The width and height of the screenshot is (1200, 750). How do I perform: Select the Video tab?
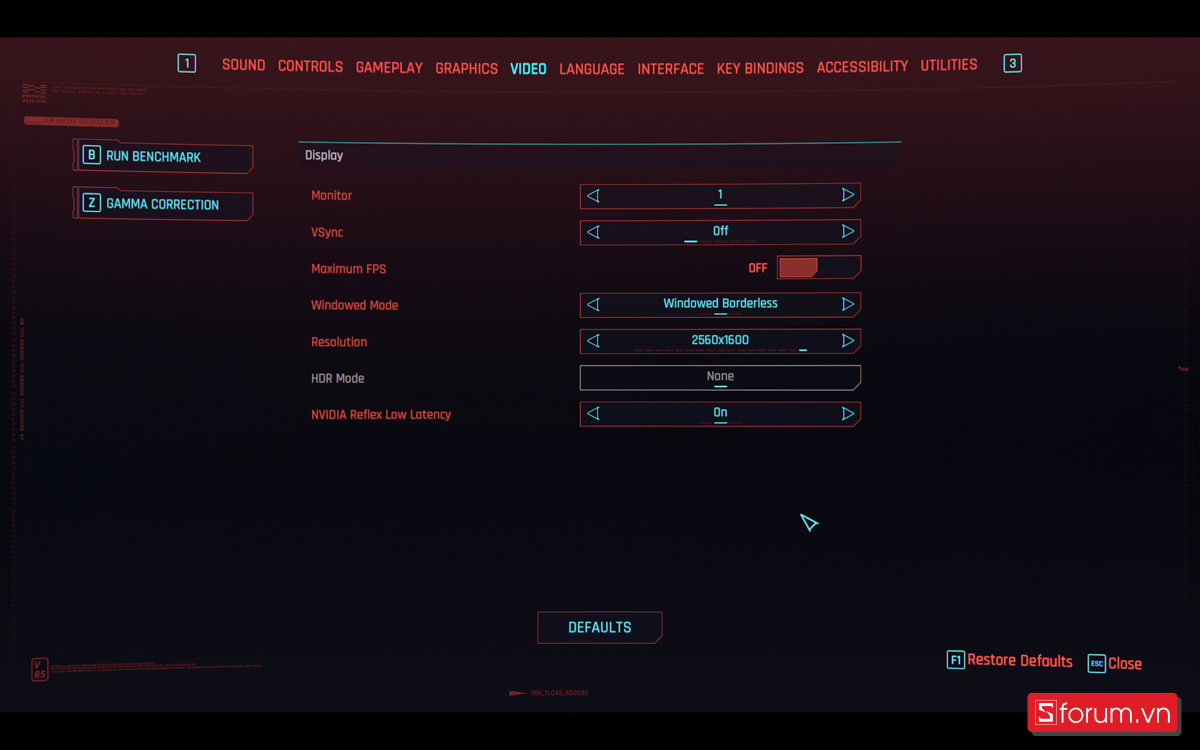point(528,69)
